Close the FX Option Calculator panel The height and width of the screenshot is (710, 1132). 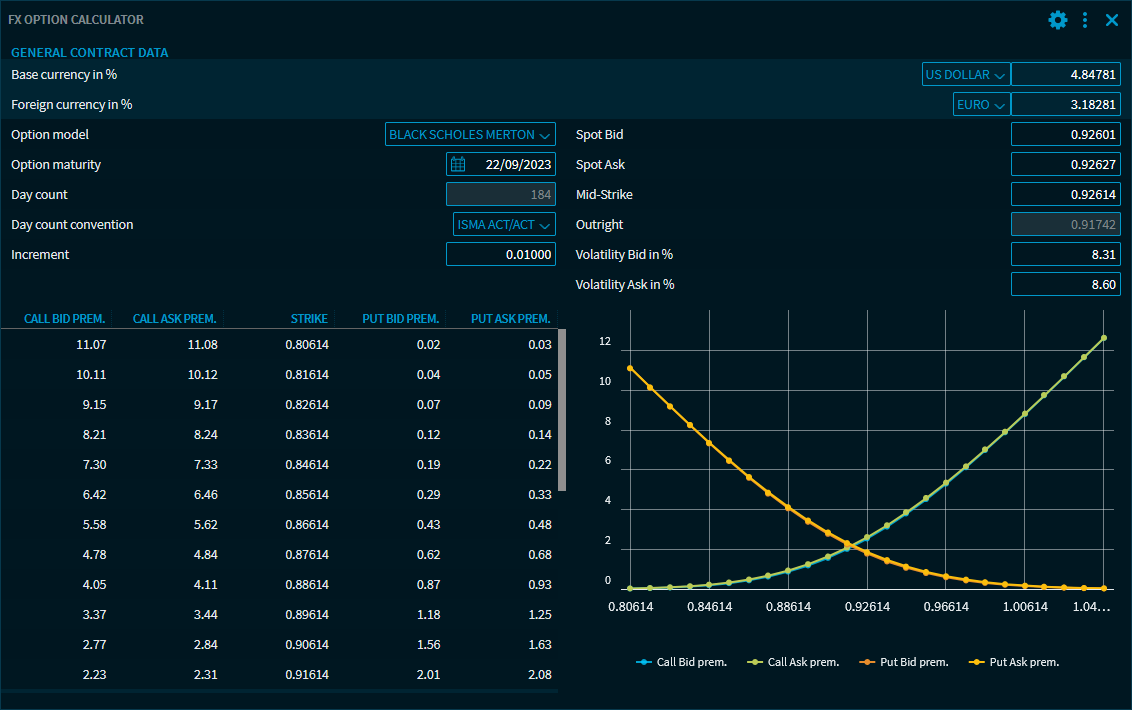tap(1112, 20)
